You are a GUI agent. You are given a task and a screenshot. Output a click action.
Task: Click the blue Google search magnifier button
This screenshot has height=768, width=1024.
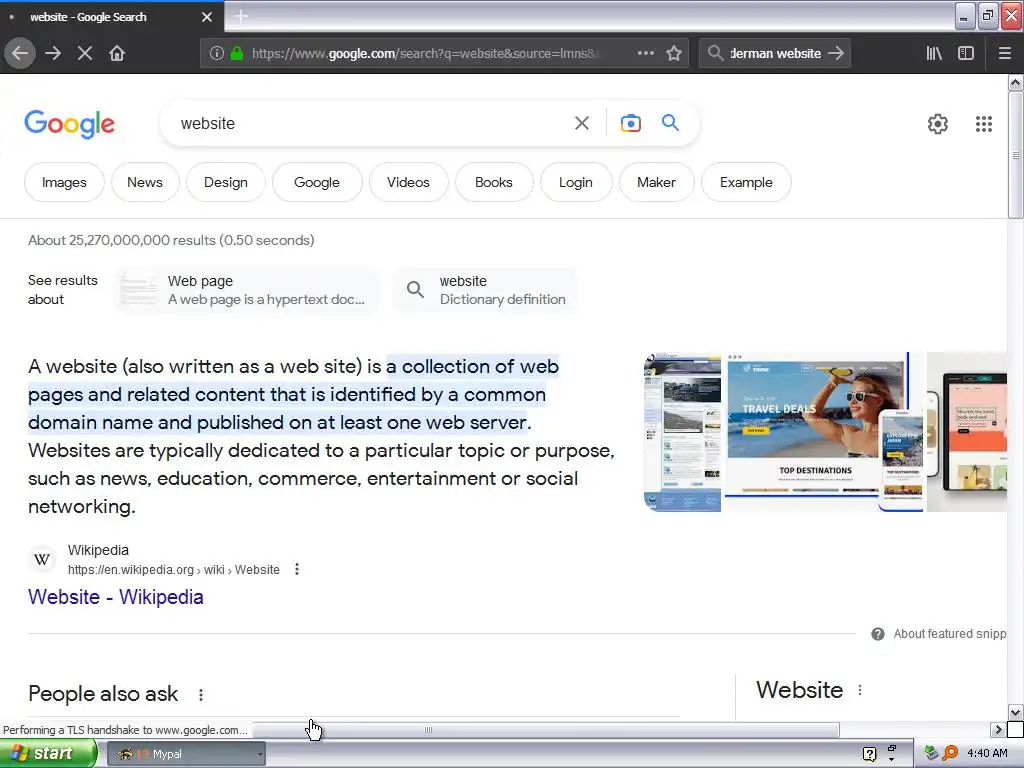click(x=670, y=122)
